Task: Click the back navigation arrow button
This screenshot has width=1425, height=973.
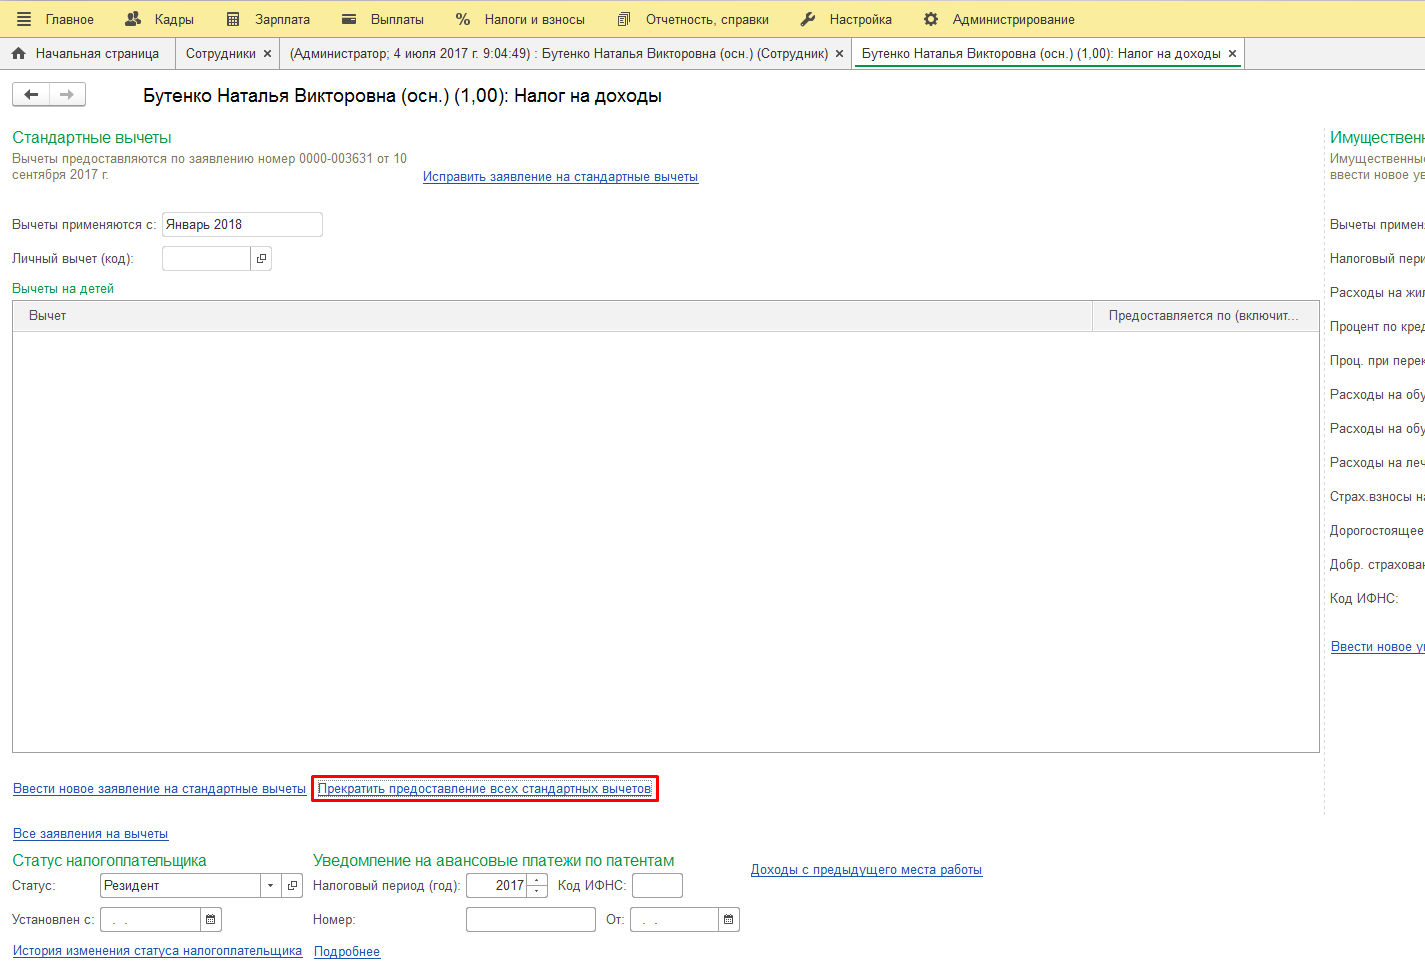Action: (31, 95)
